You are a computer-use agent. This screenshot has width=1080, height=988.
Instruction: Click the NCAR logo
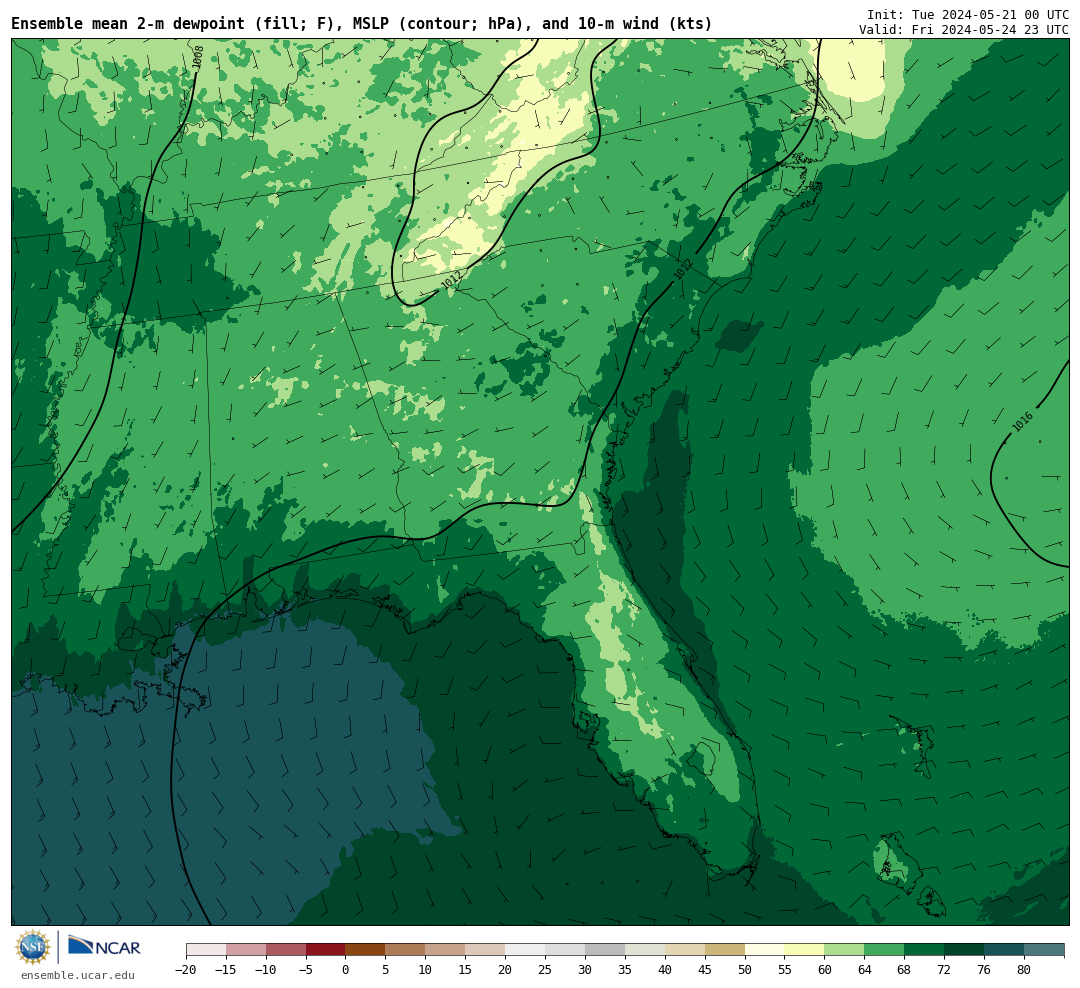coord(104,947)
